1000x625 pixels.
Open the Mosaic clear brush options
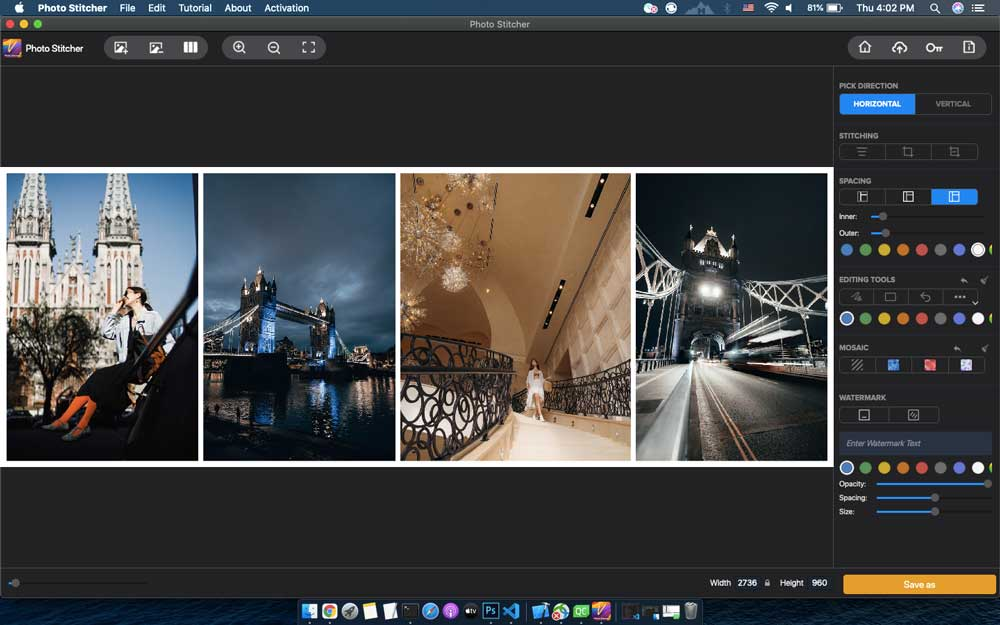858,364
